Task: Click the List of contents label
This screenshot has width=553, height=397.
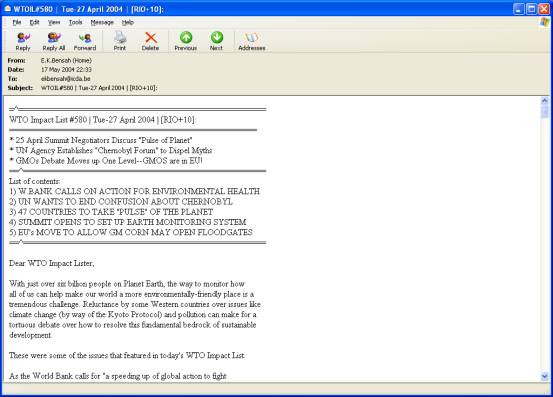Action: click(35, 181)
